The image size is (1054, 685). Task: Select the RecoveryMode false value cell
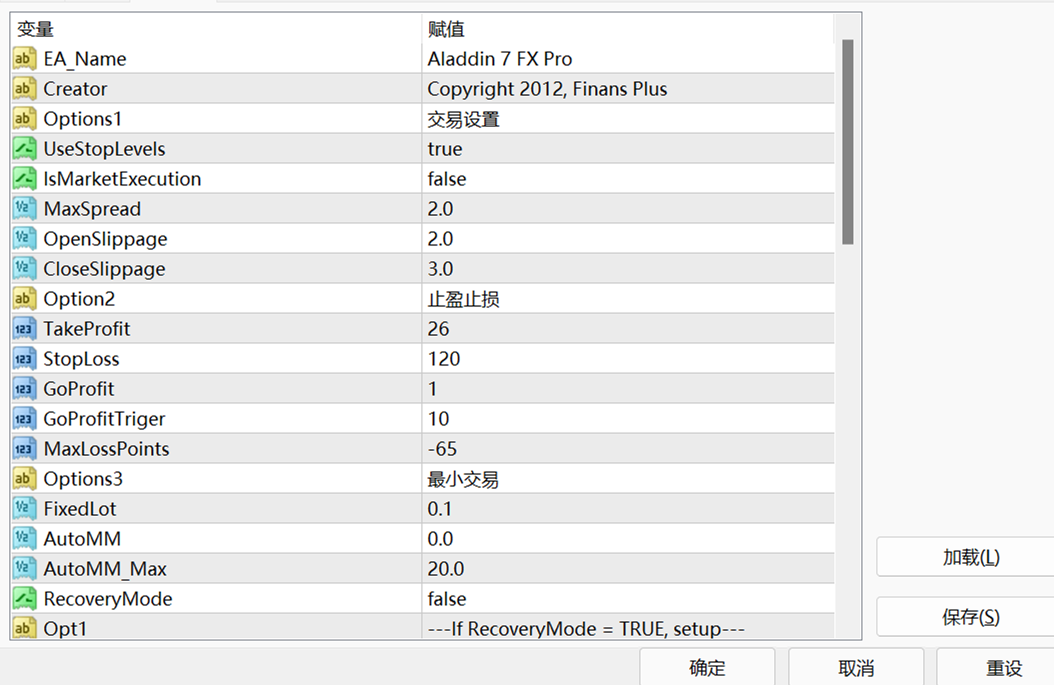[627, 599]
